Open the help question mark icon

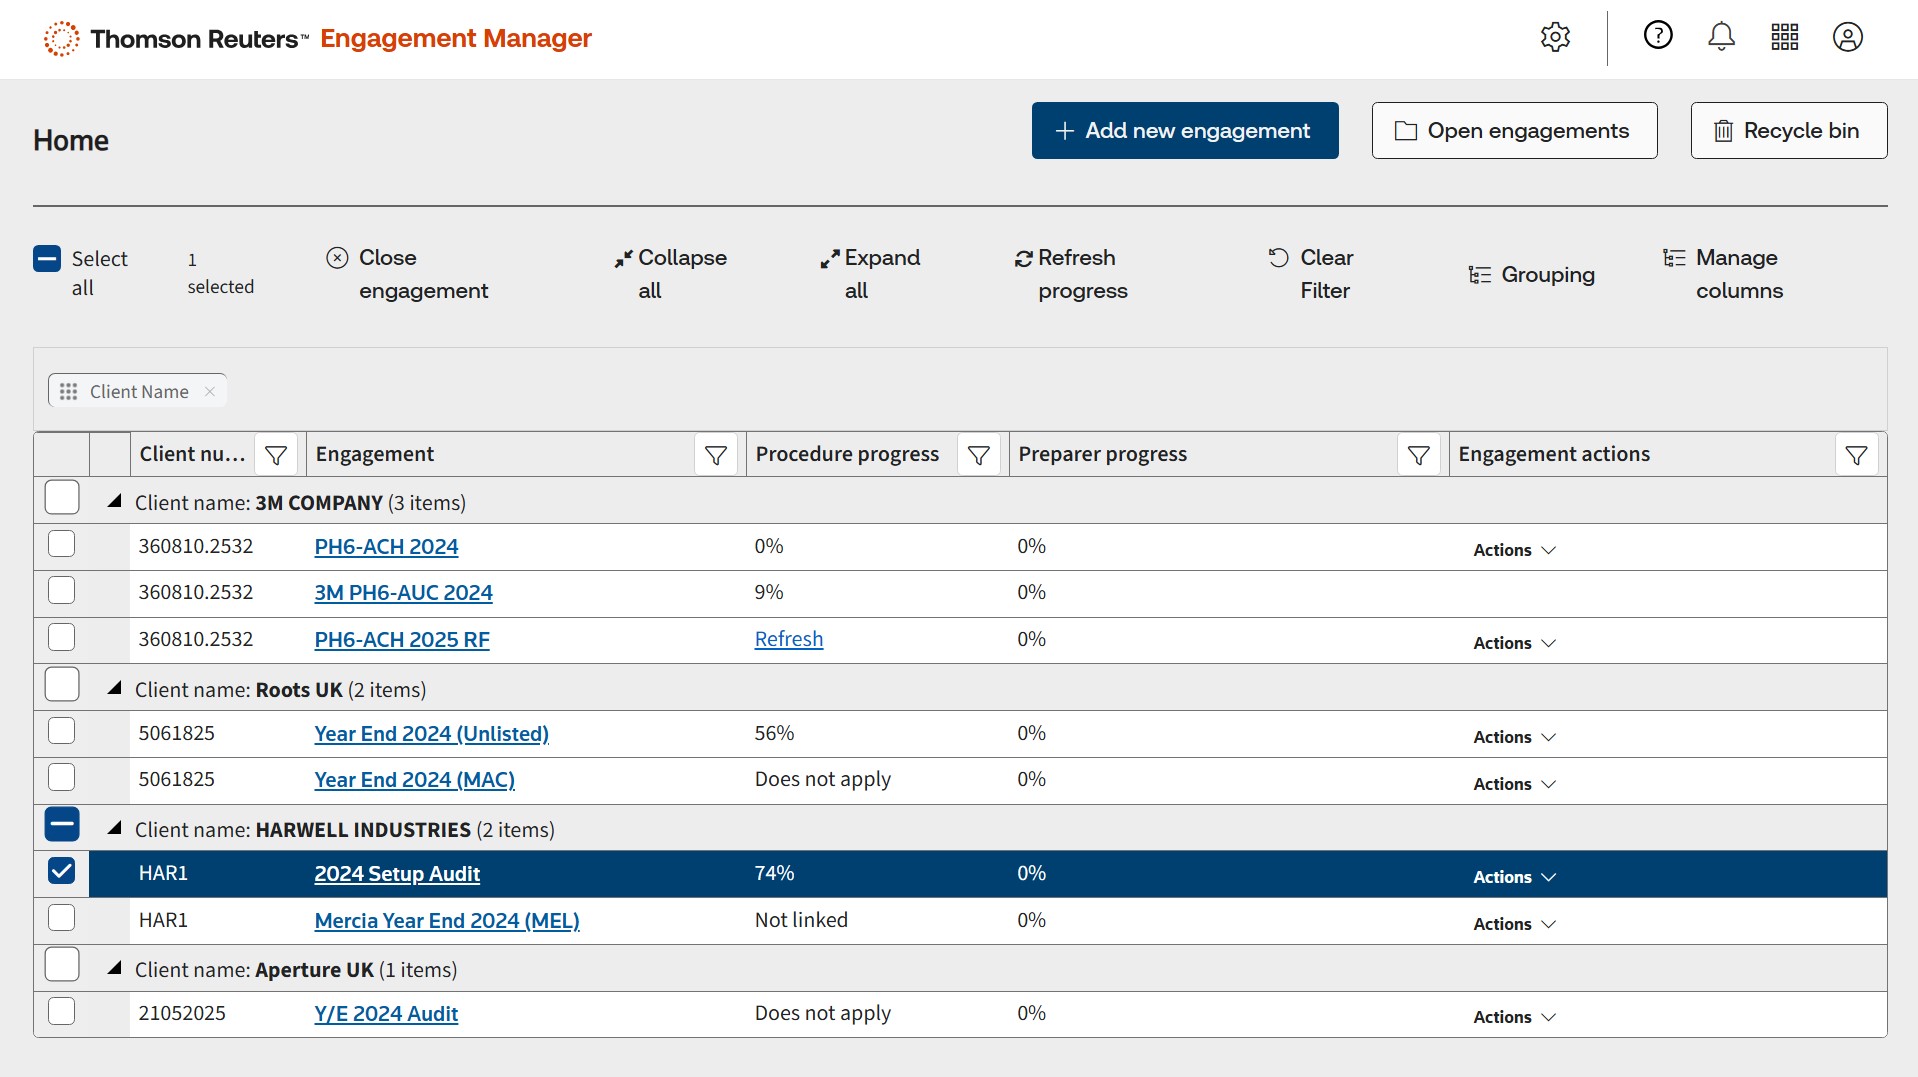tap(1657, 36)
